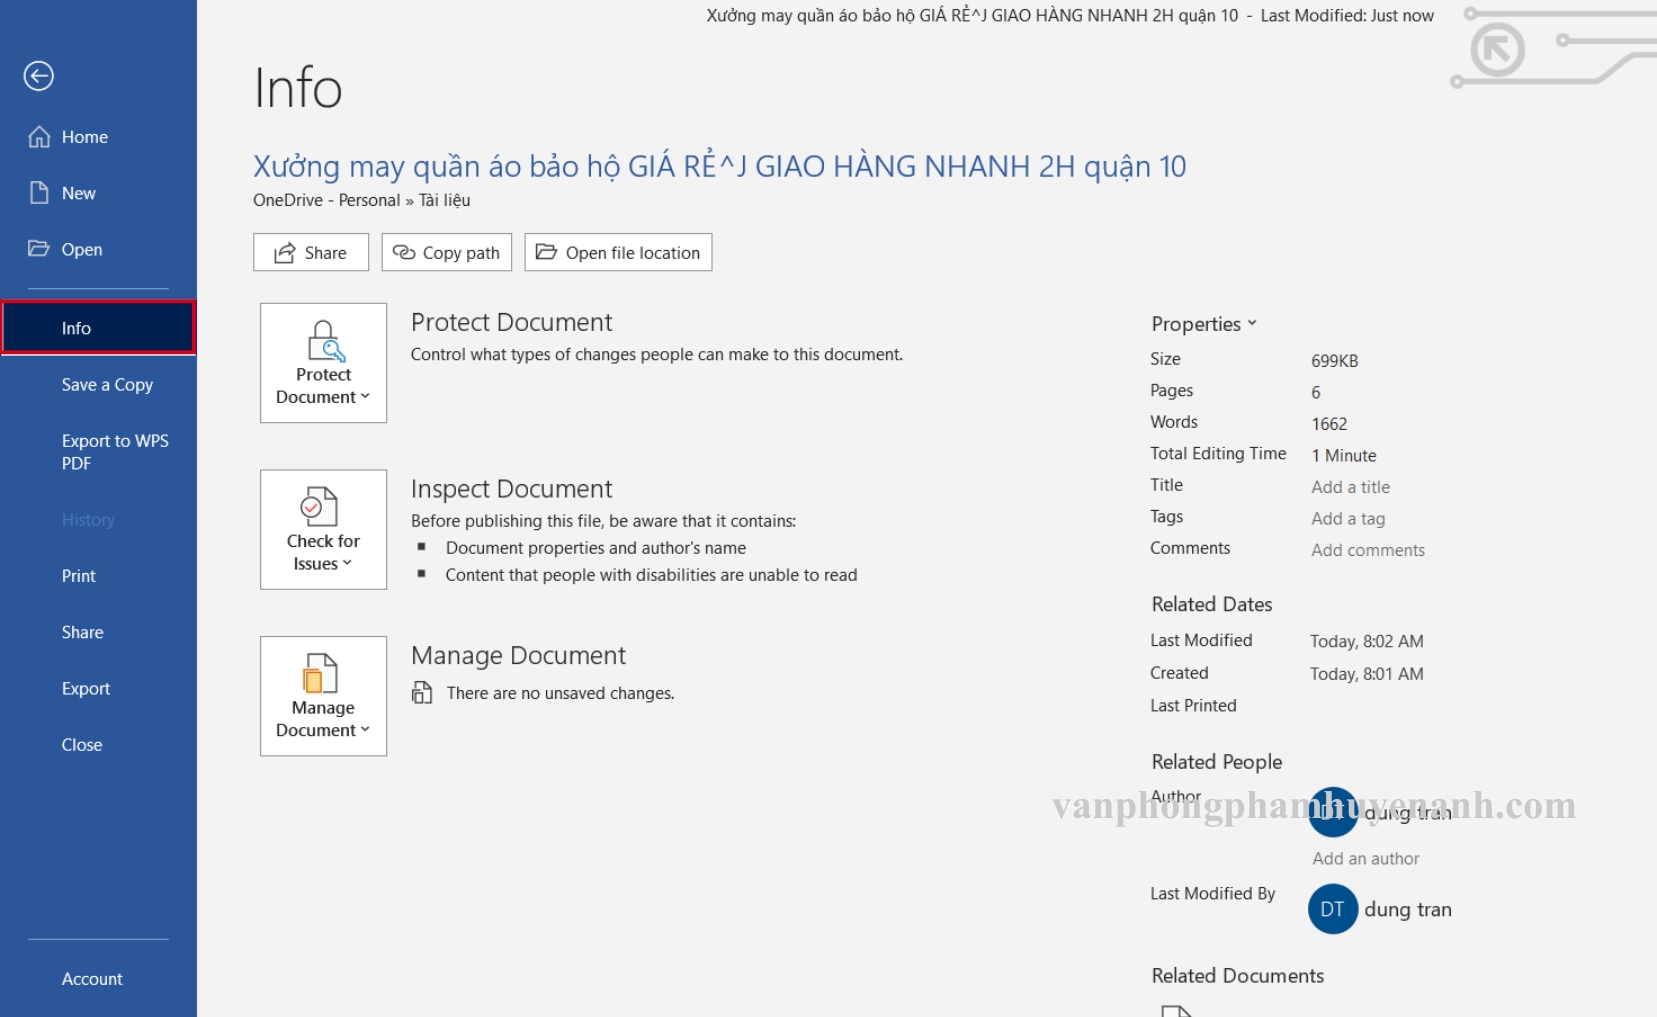The width and height of the screenshot is (1657, 1017).
Task: Click the Home house icon
Action: 39,137
